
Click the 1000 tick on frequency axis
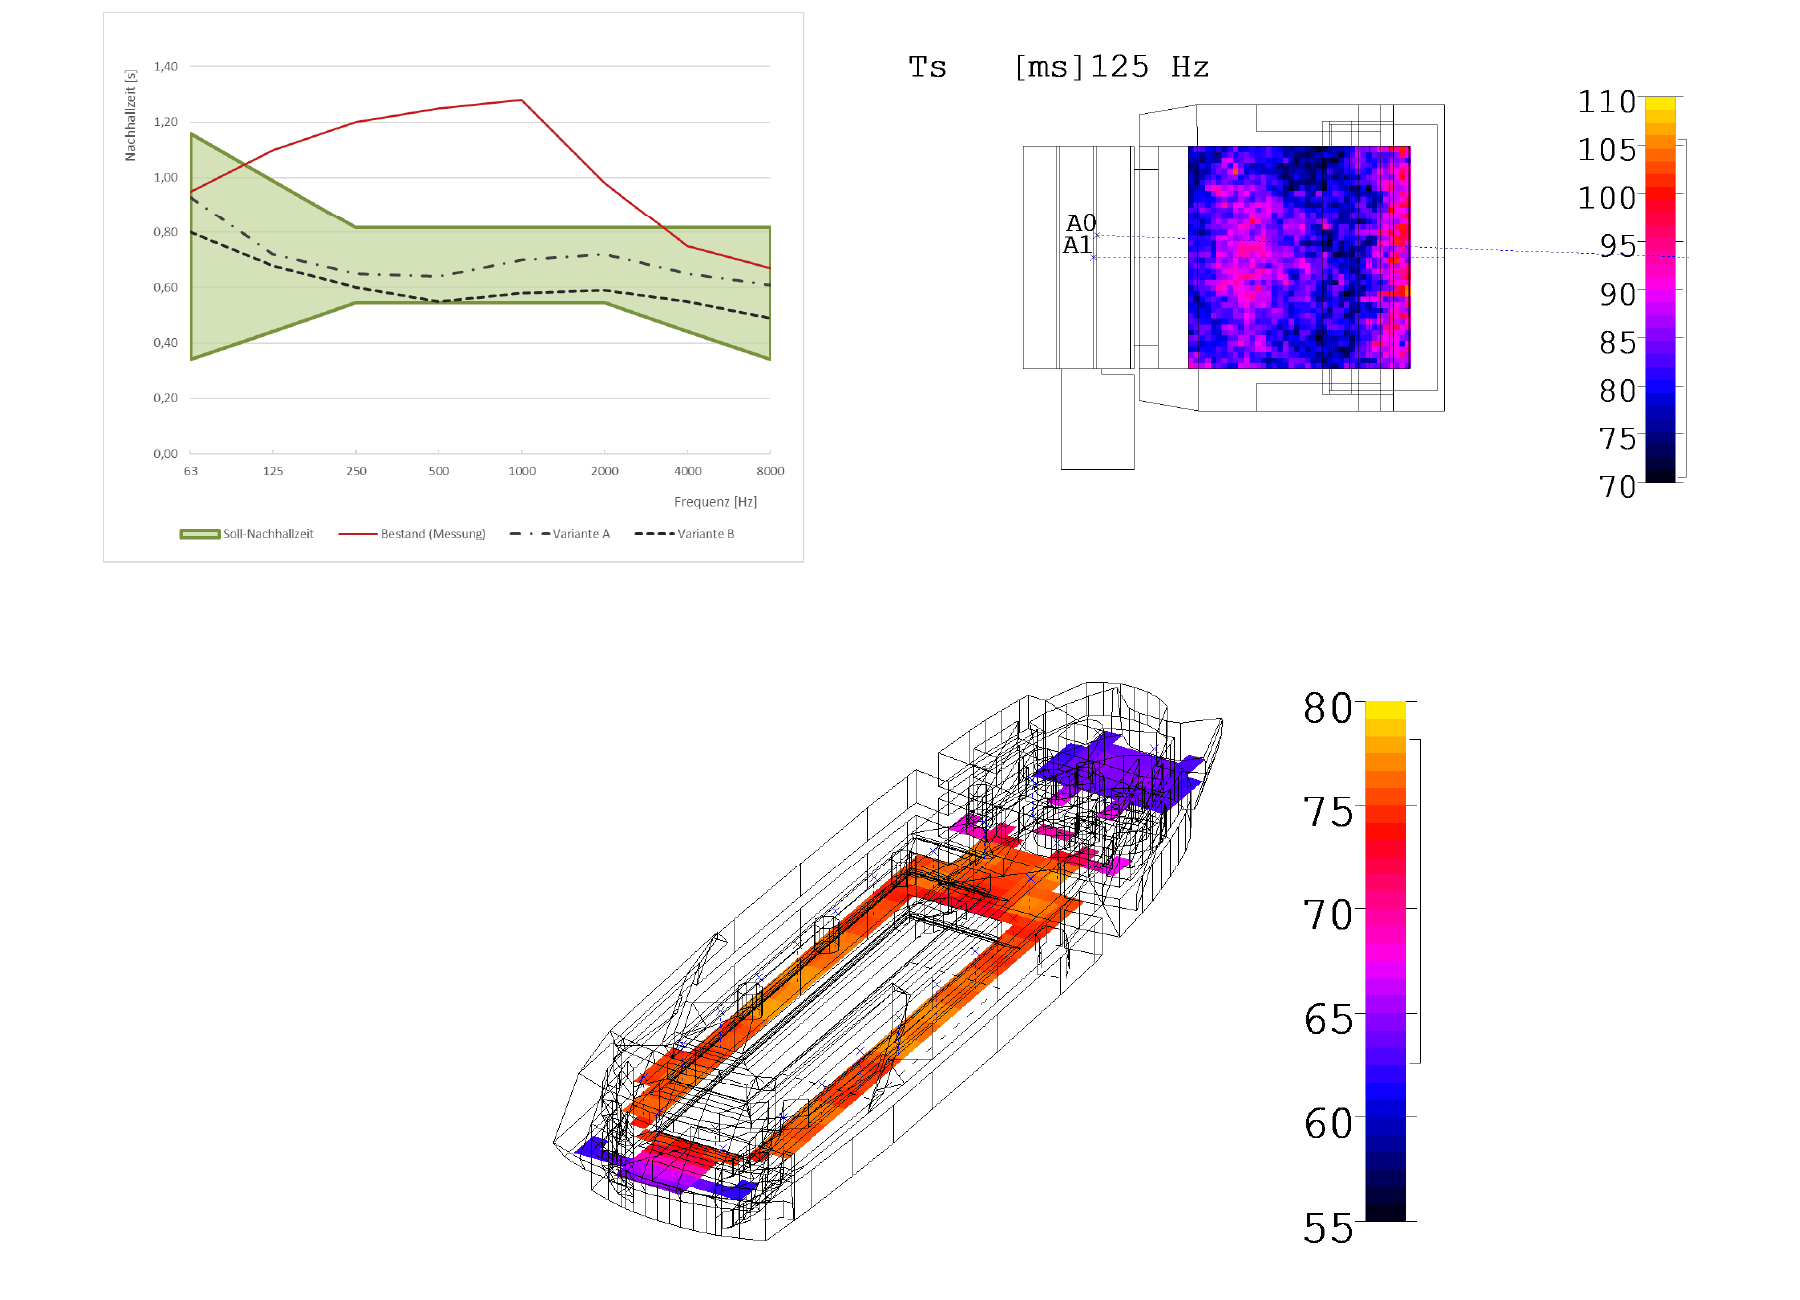click(522, 471)
